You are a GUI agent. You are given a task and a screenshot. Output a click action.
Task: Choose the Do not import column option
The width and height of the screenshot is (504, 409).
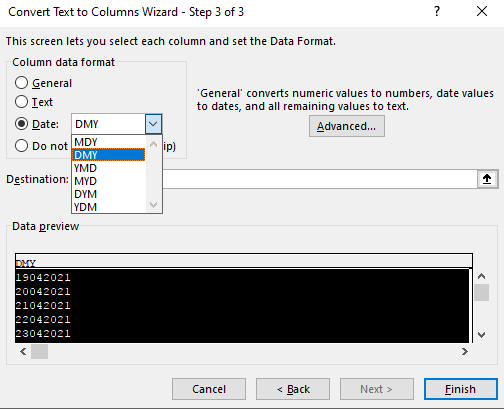click(21, 146)
